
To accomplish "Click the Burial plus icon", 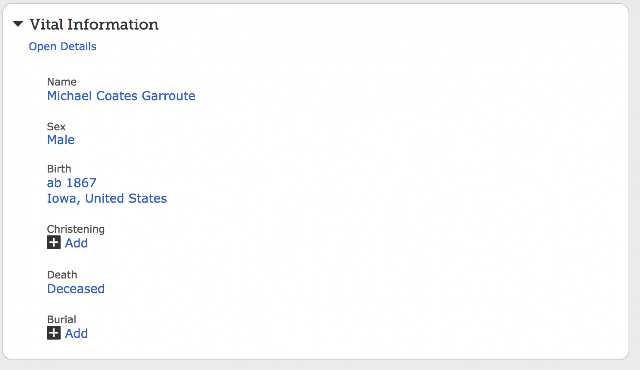I will (53, 333).
